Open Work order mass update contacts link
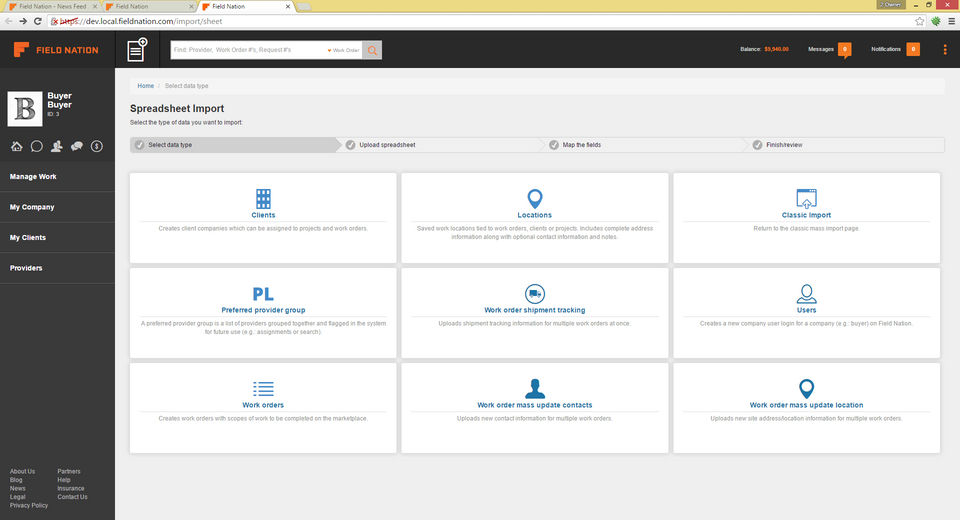The width and height of the screenshot is (960, 520). click(534, 405)
